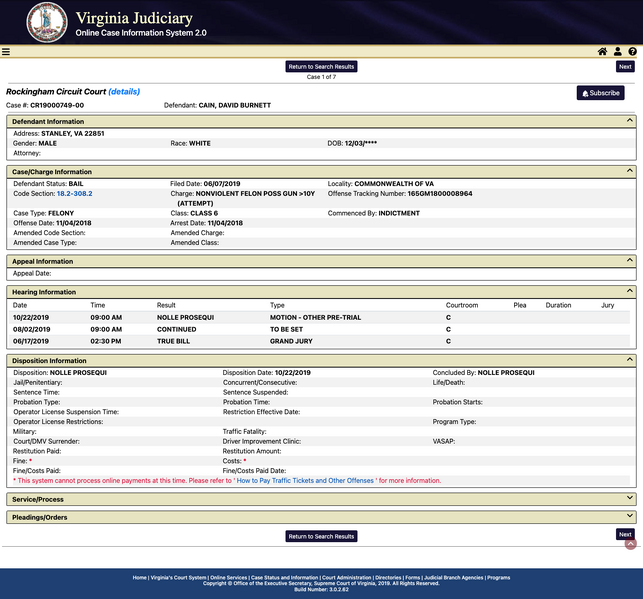Viewport: 643px width, 599px height.
Task: Click case number CR19000749-00
Action: (x=57, y=105)
